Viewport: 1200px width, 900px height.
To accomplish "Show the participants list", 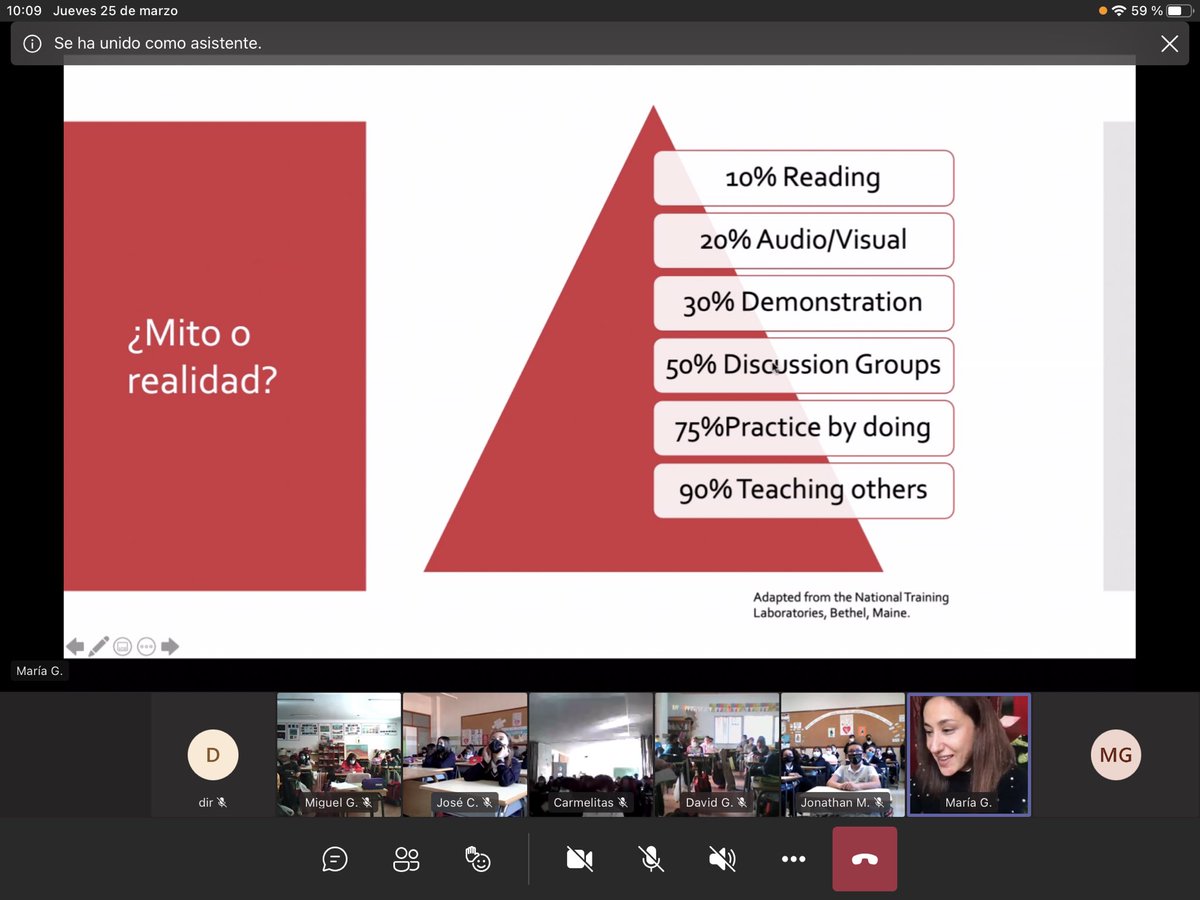I will tap(406, 859).
